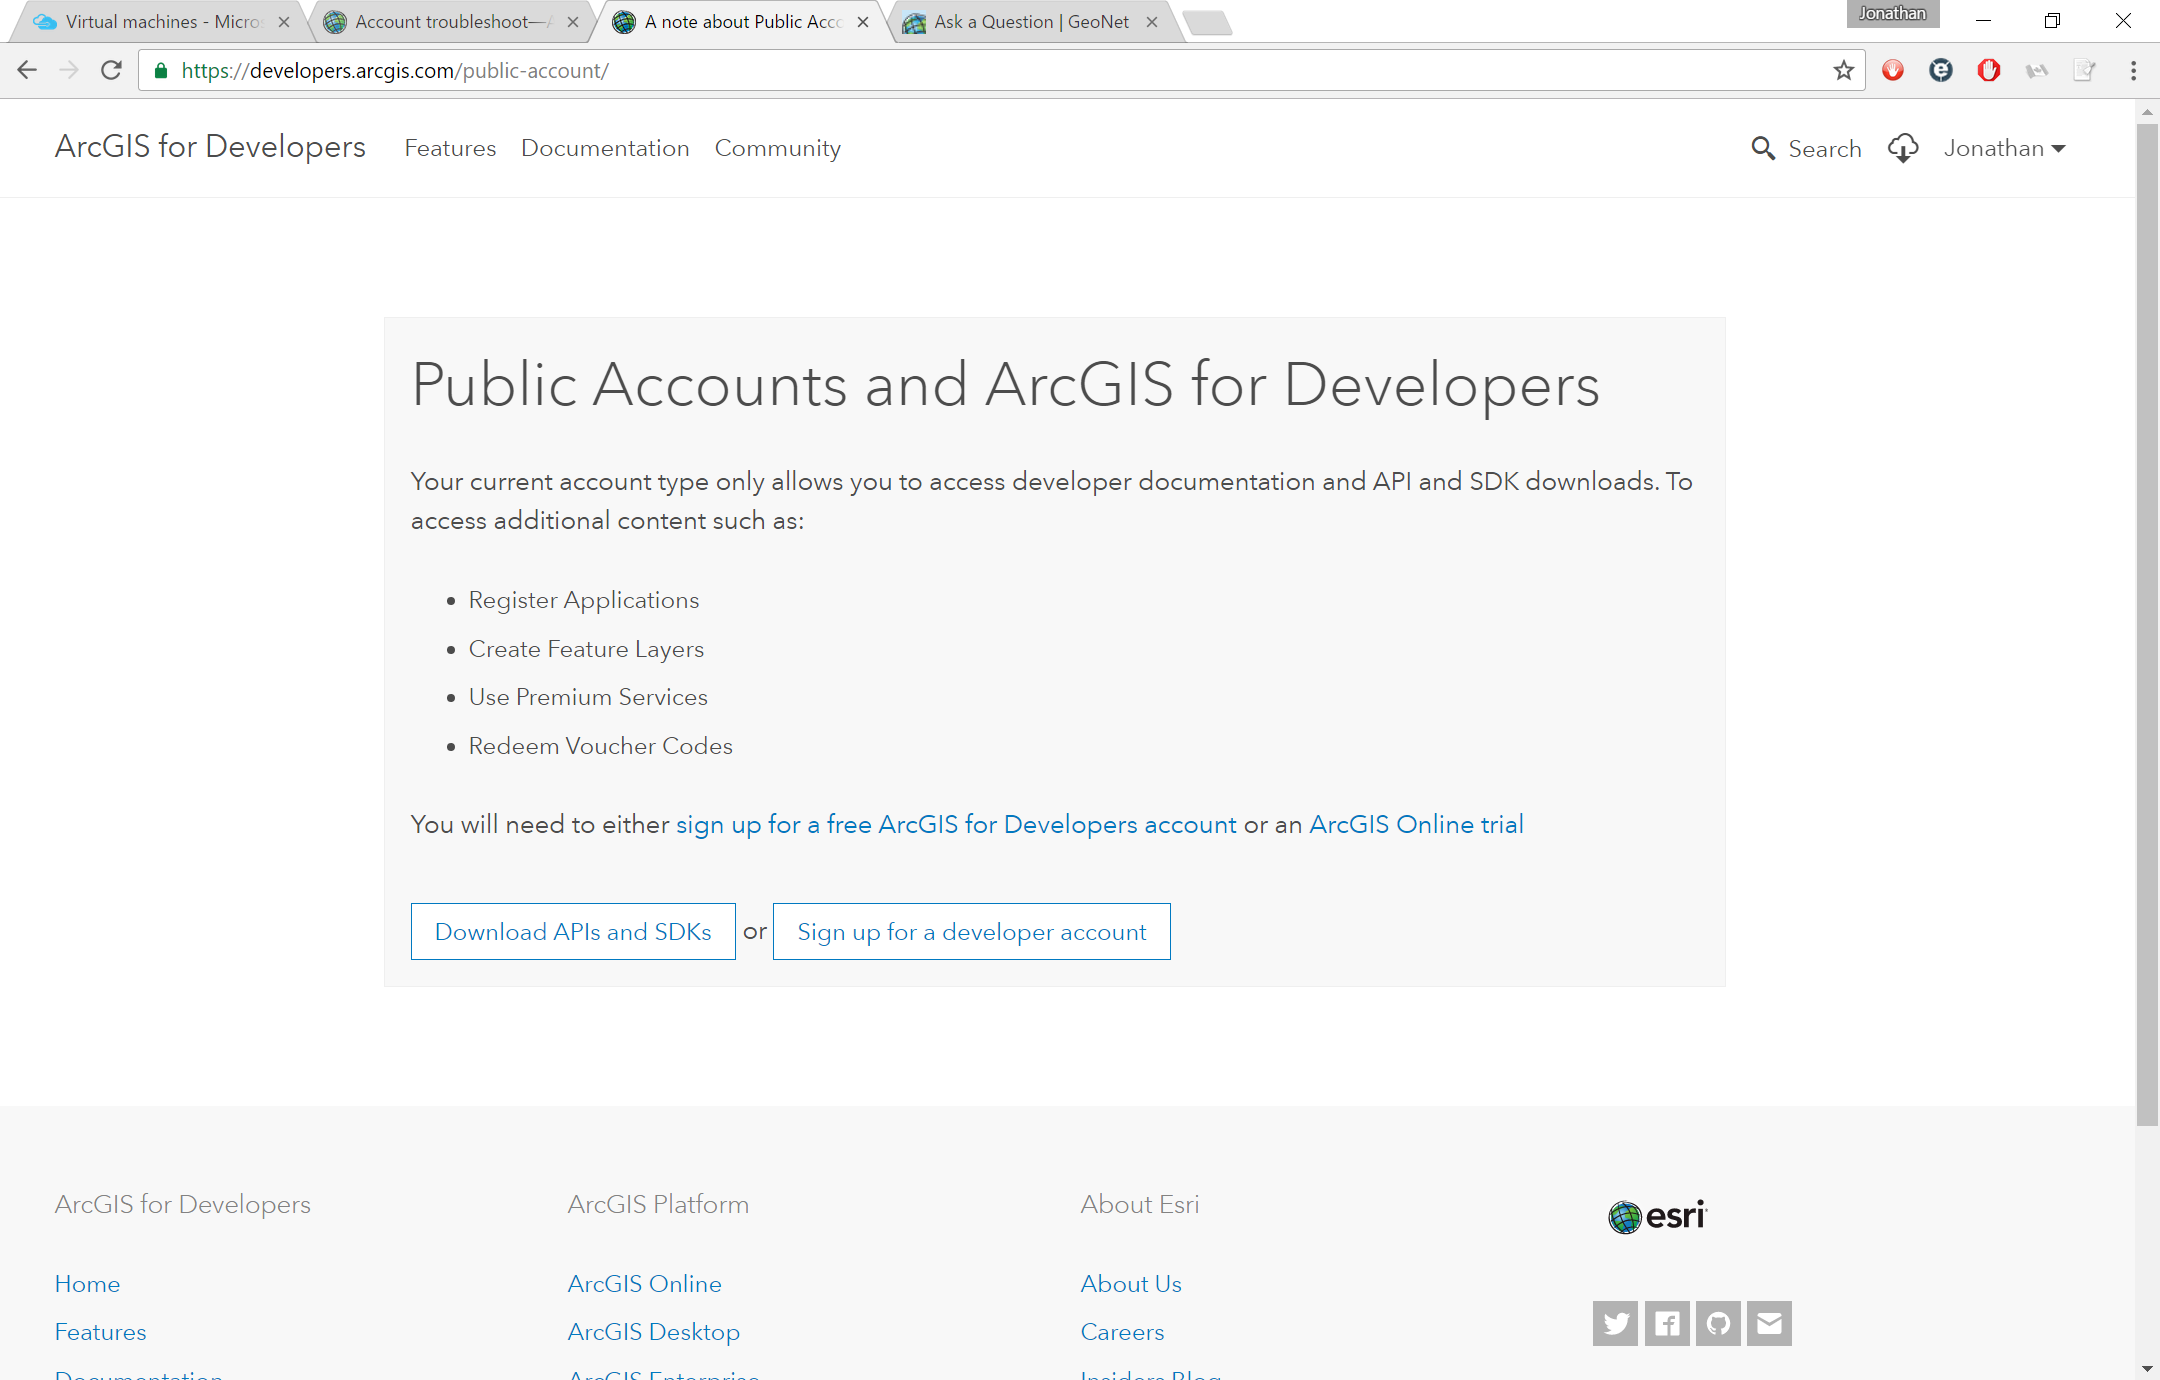
Task: Click the notepad extension icon
Action: tap(2084, 70)
